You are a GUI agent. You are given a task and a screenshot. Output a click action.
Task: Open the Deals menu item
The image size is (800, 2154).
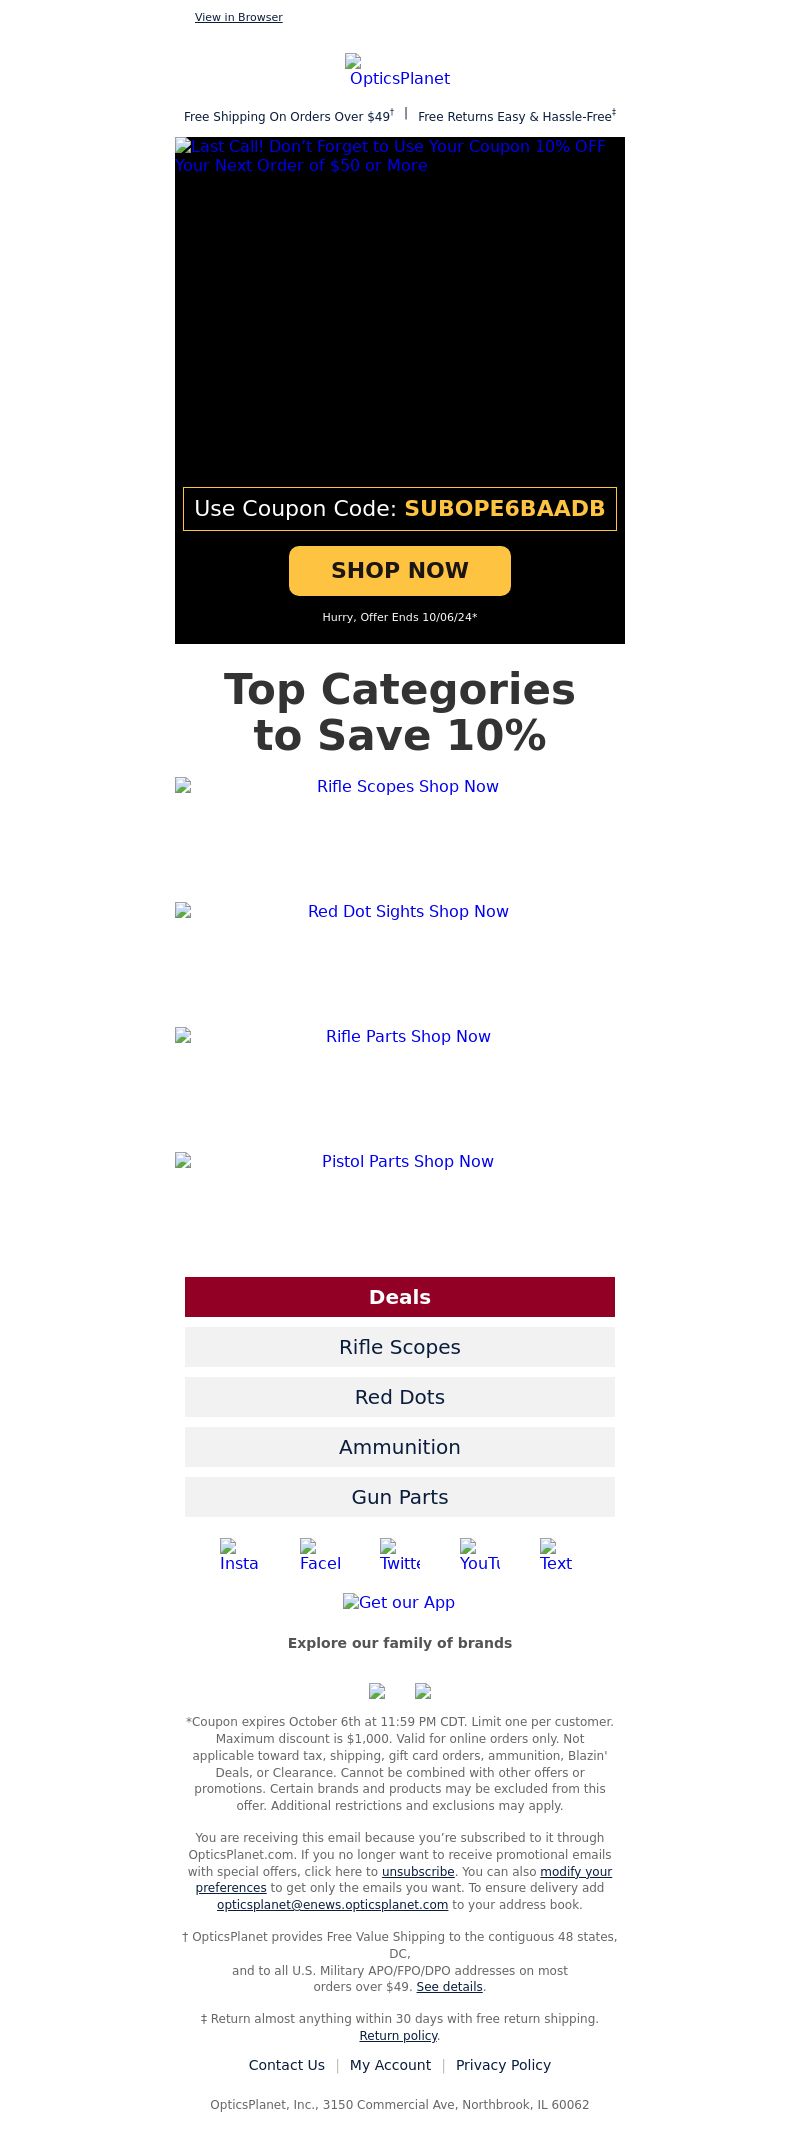point(400,1297)
